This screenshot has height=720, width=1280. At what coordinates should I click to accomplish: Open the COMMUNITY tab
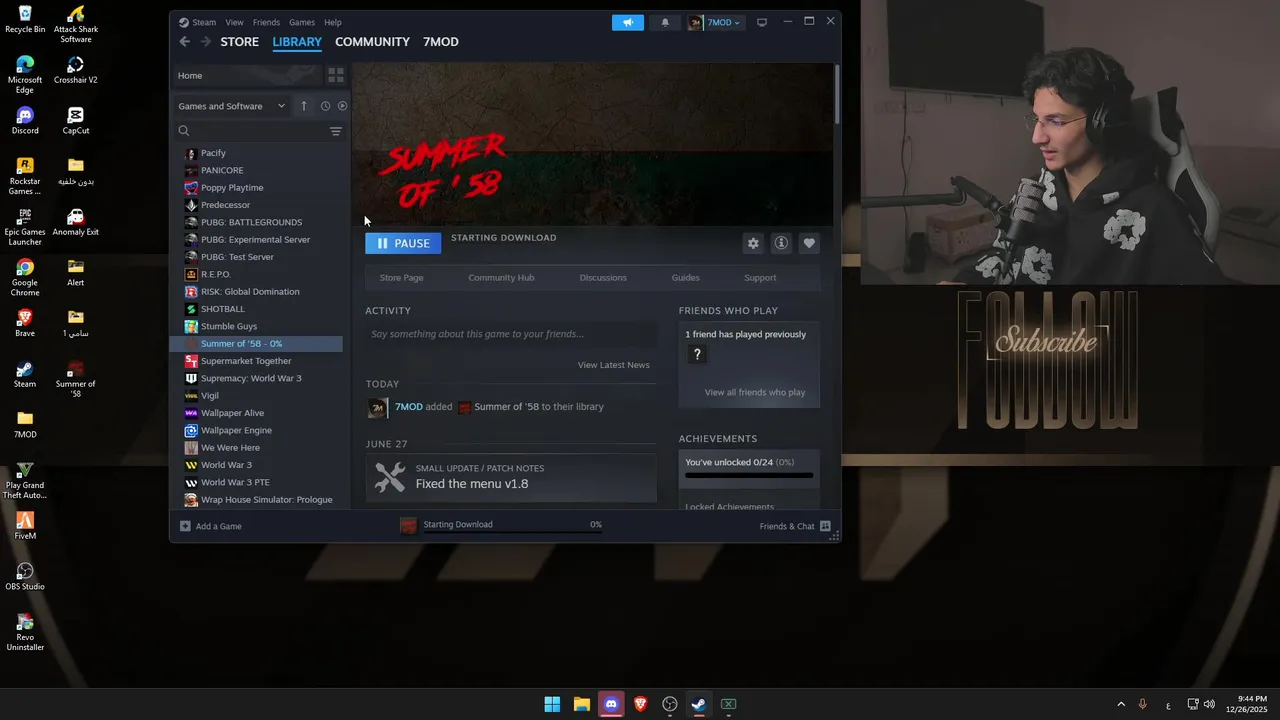(372, 41)
